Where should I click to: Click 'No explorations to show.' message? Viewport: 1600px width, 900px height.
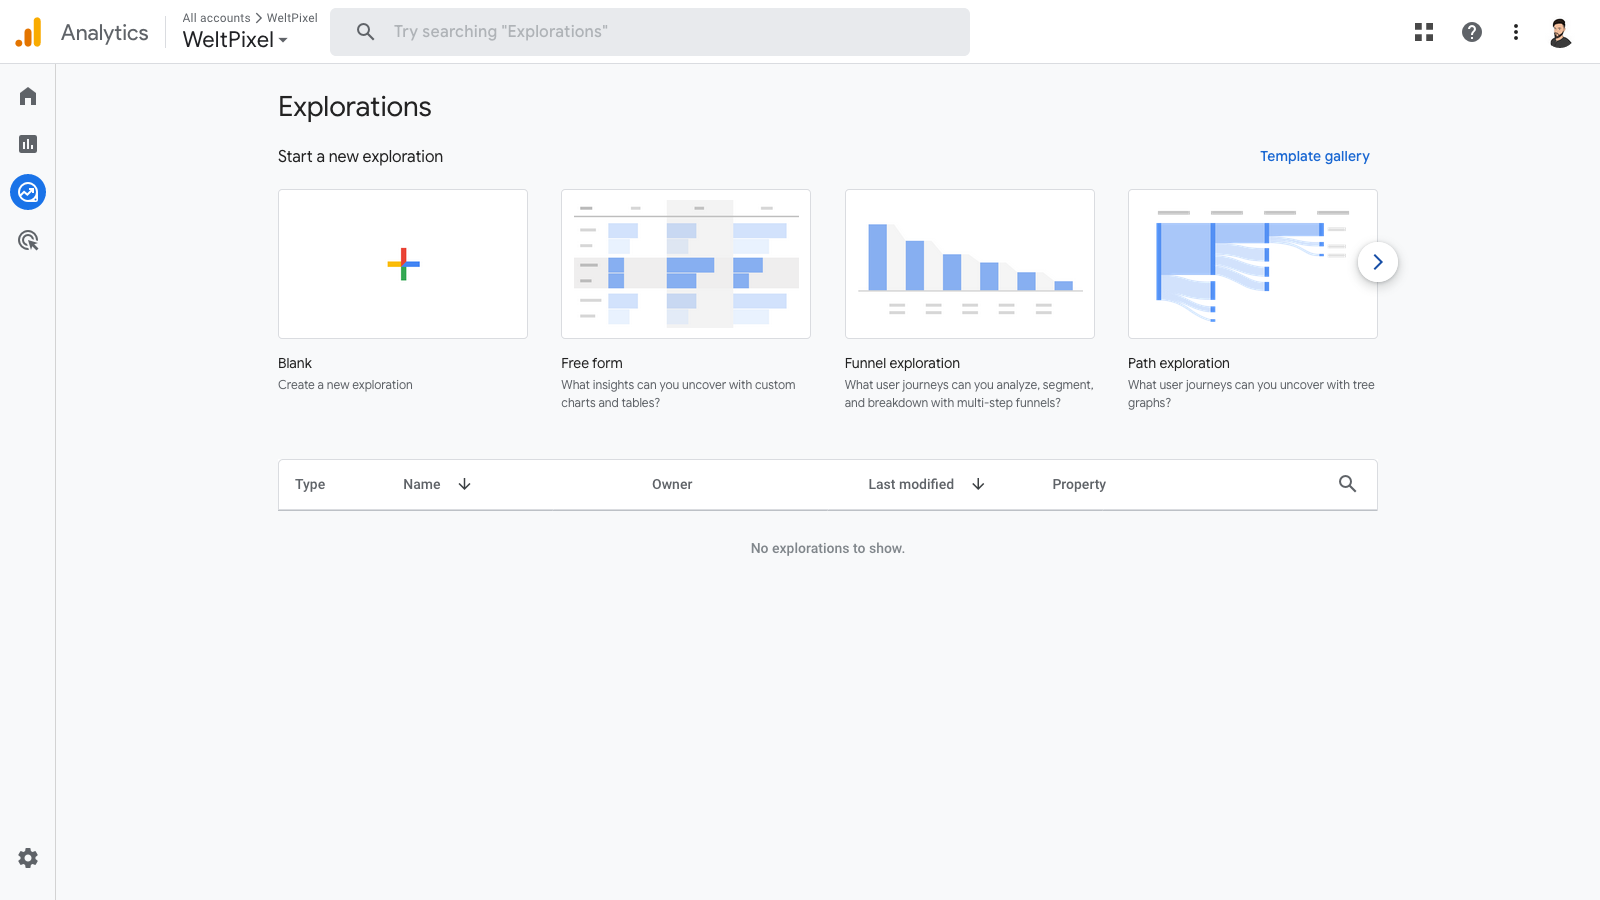(828, 548)
